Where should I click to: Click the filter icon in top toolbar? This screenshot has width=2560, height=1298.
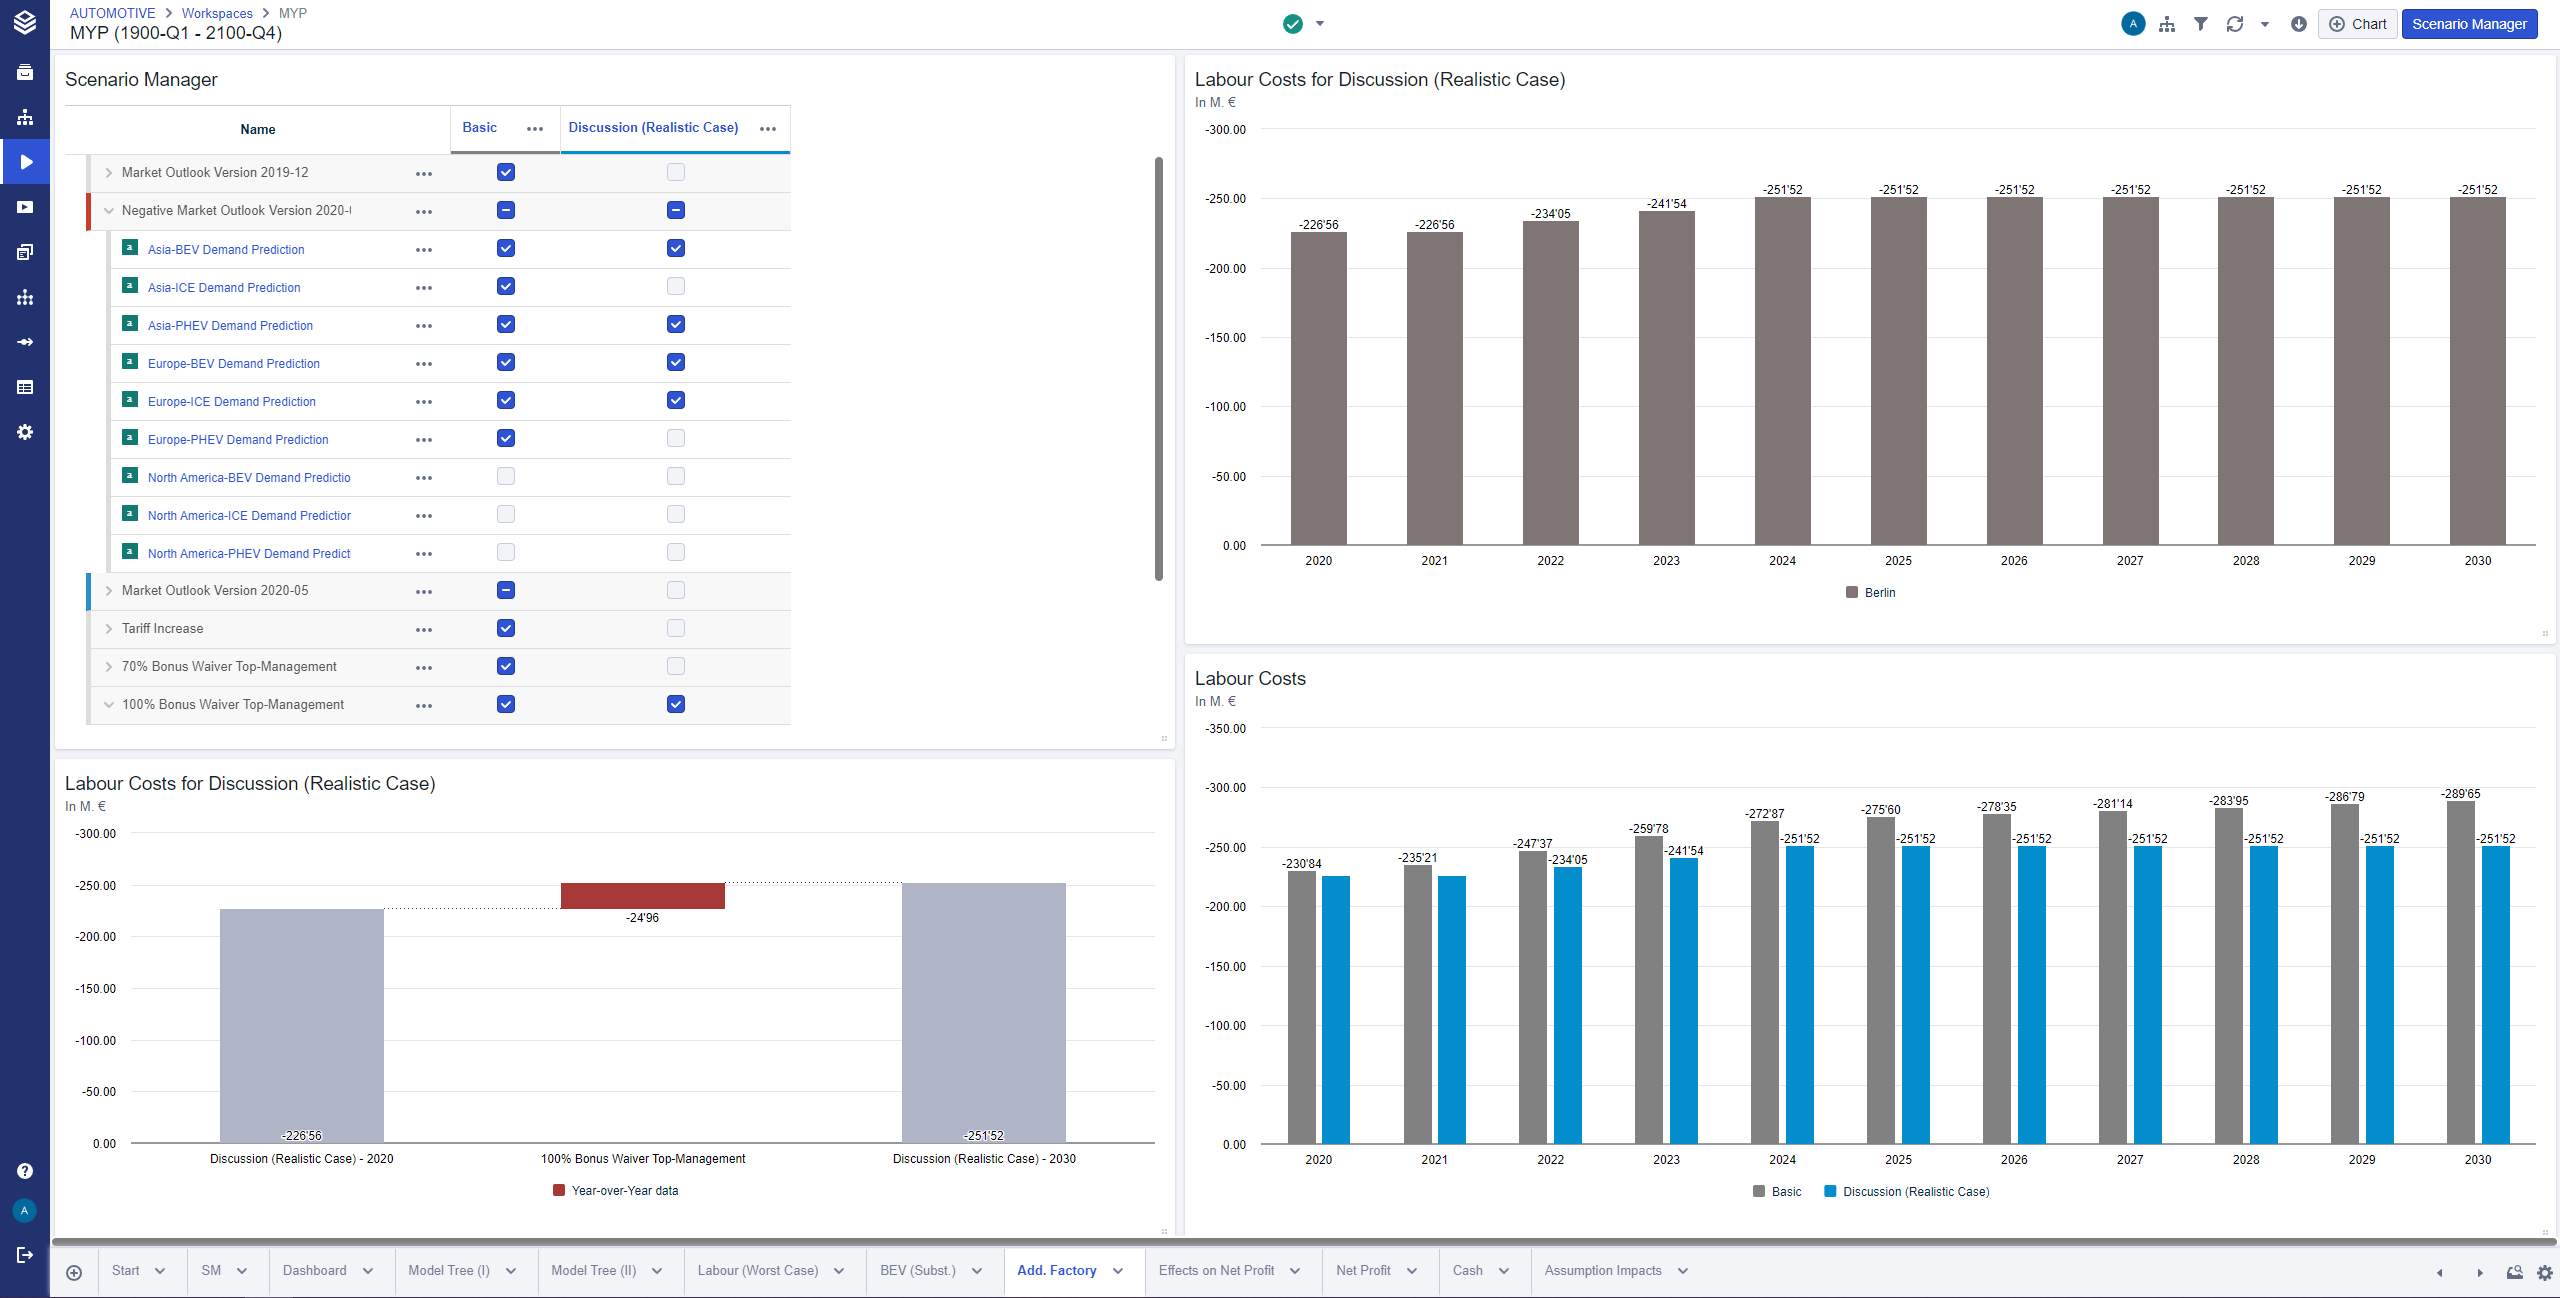coord(2200,24)
